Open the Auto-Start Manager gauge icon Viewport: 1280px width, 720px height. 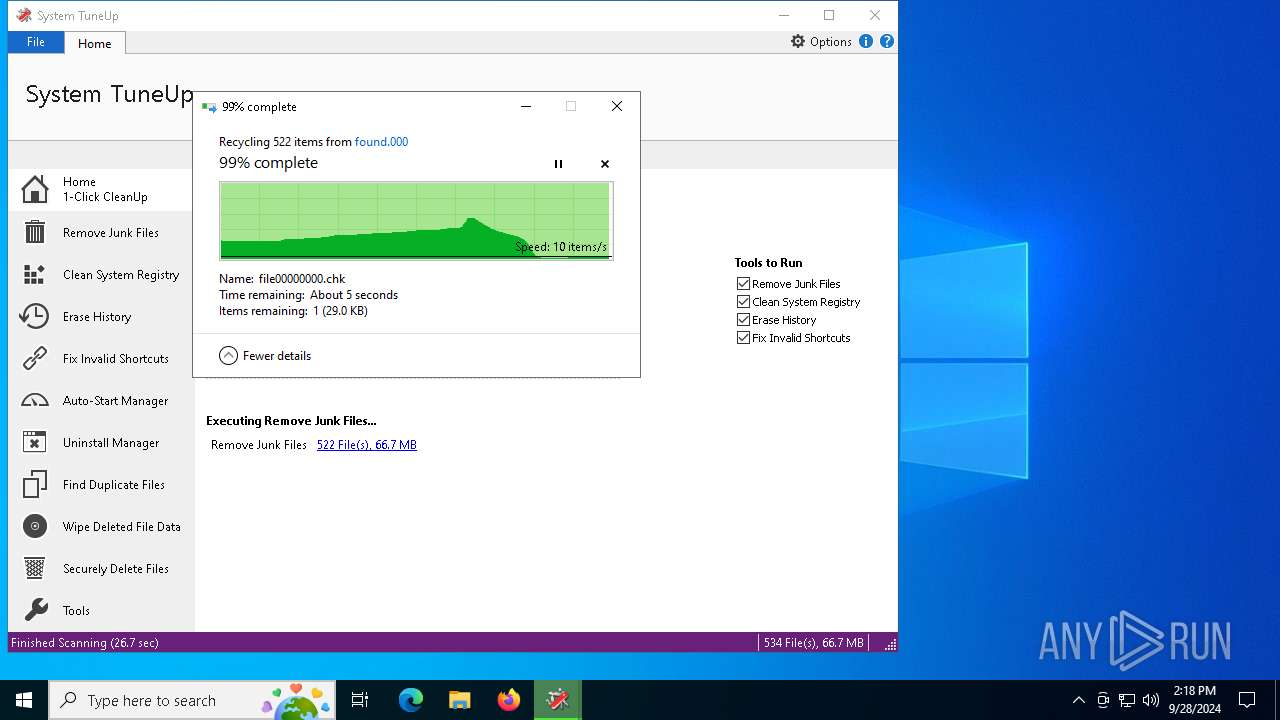tap(35, 400)
